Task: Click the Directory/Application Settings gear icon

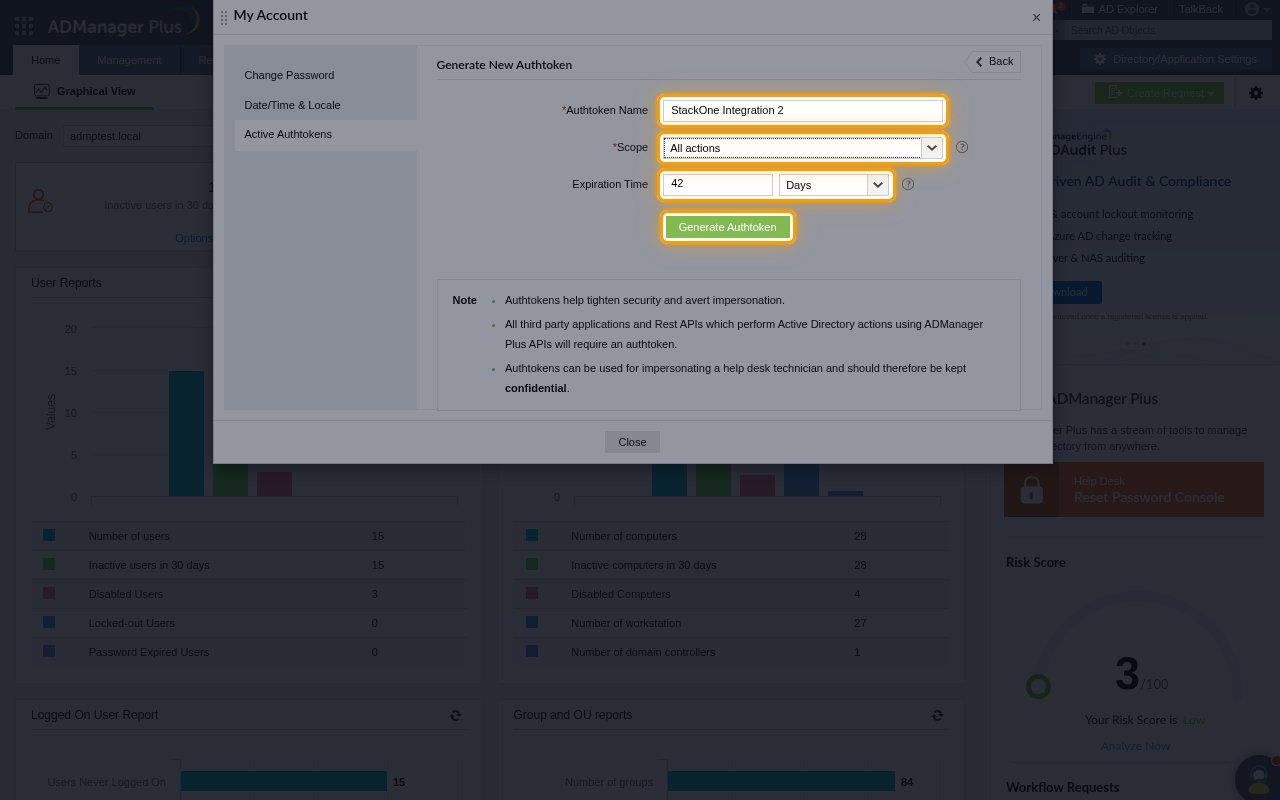Action: point(1100,59)
